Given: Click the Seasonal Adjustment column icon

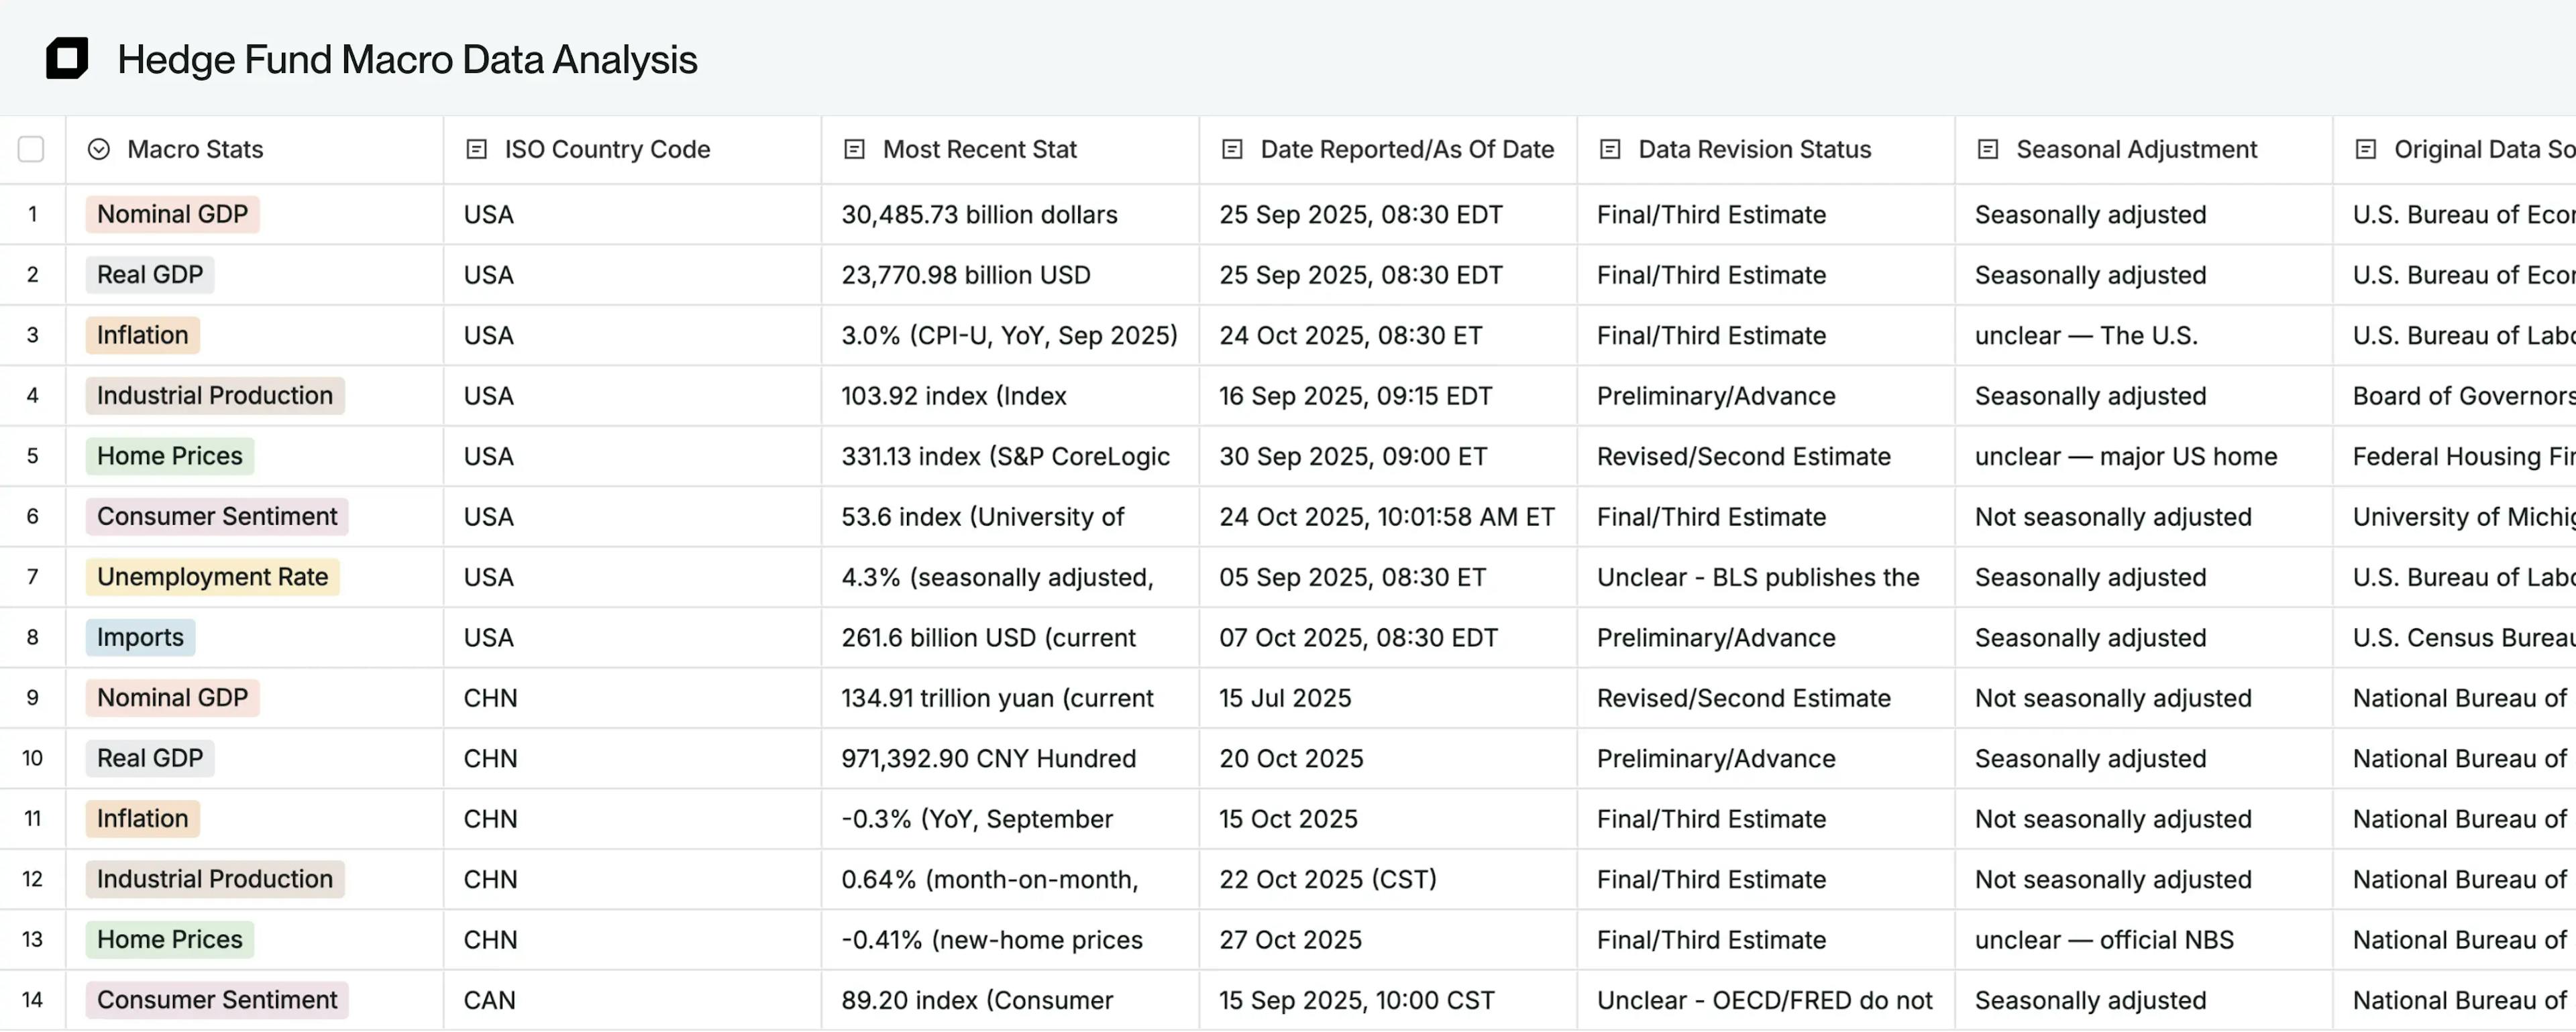Looking at the screenshot, I should point(1988,149).
